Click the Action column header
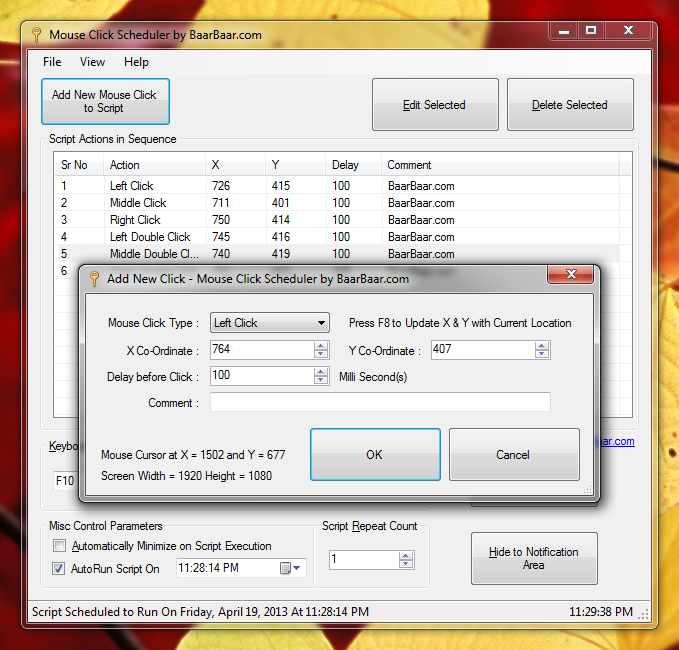Screen dimensions: 679x650 tap(155, 165)
